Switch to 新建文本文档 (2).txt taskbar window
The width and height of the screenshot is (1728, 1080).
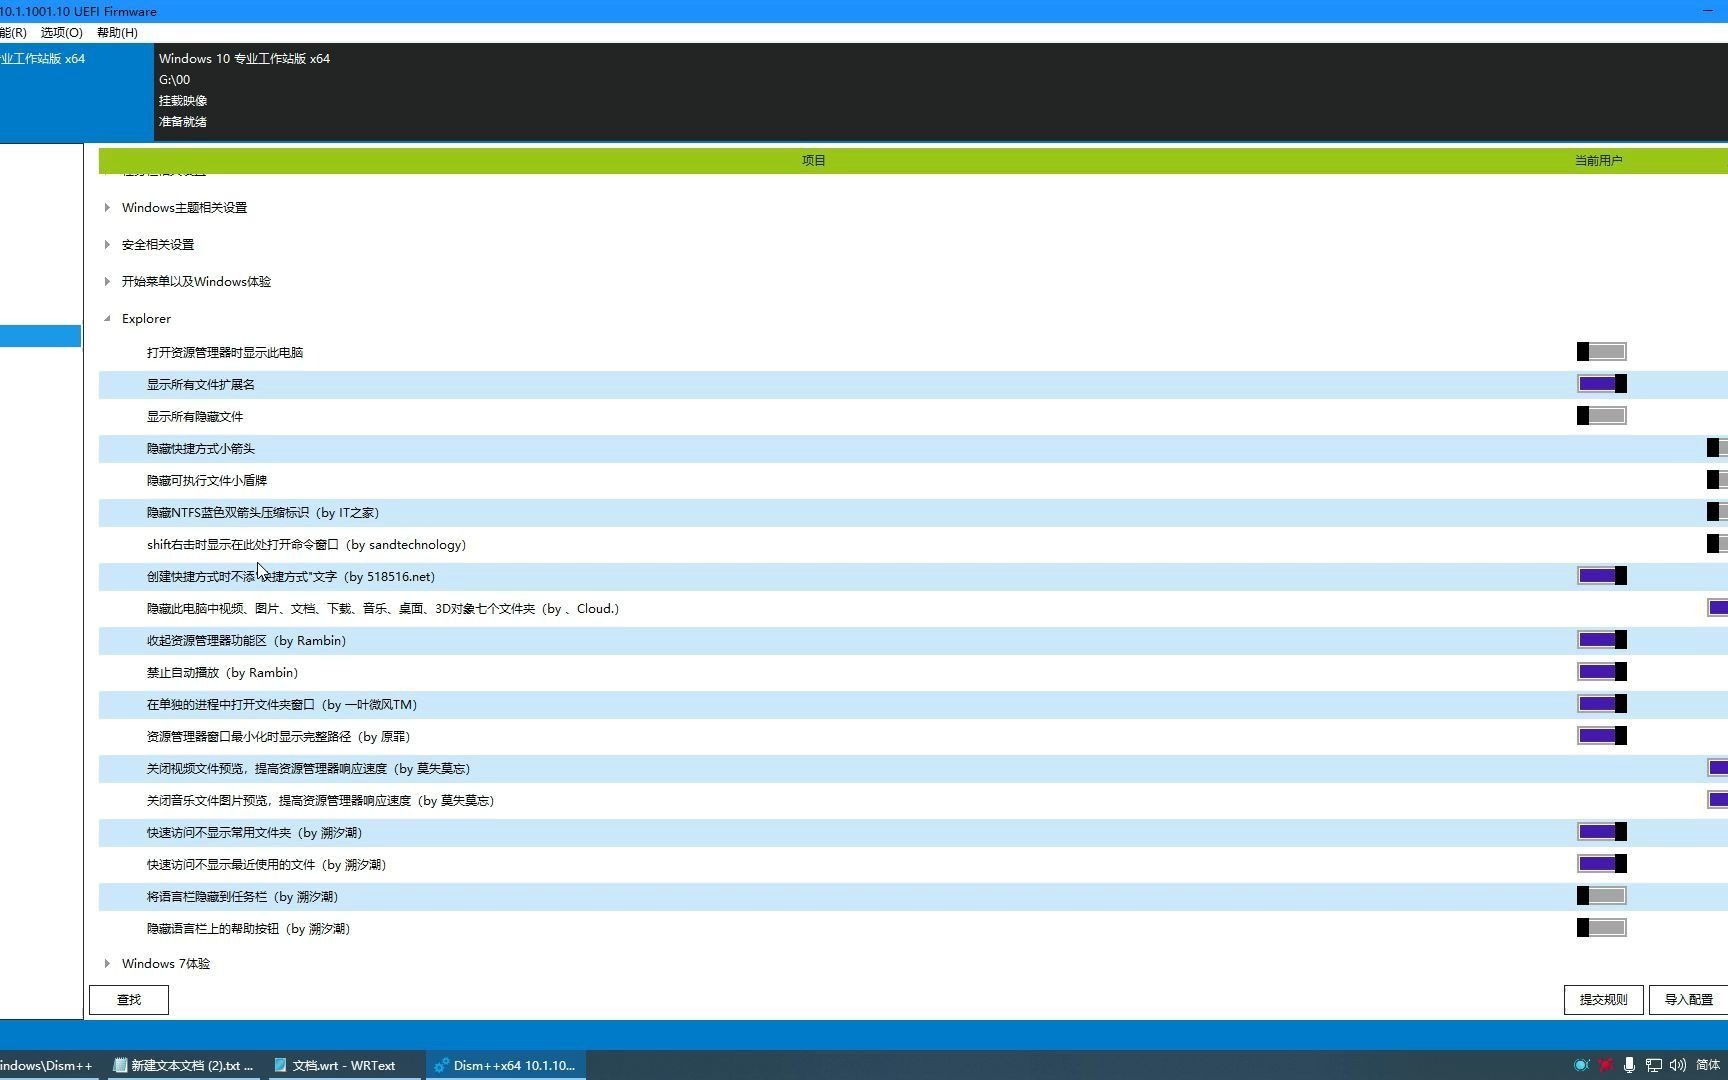tap(183, 1065)
